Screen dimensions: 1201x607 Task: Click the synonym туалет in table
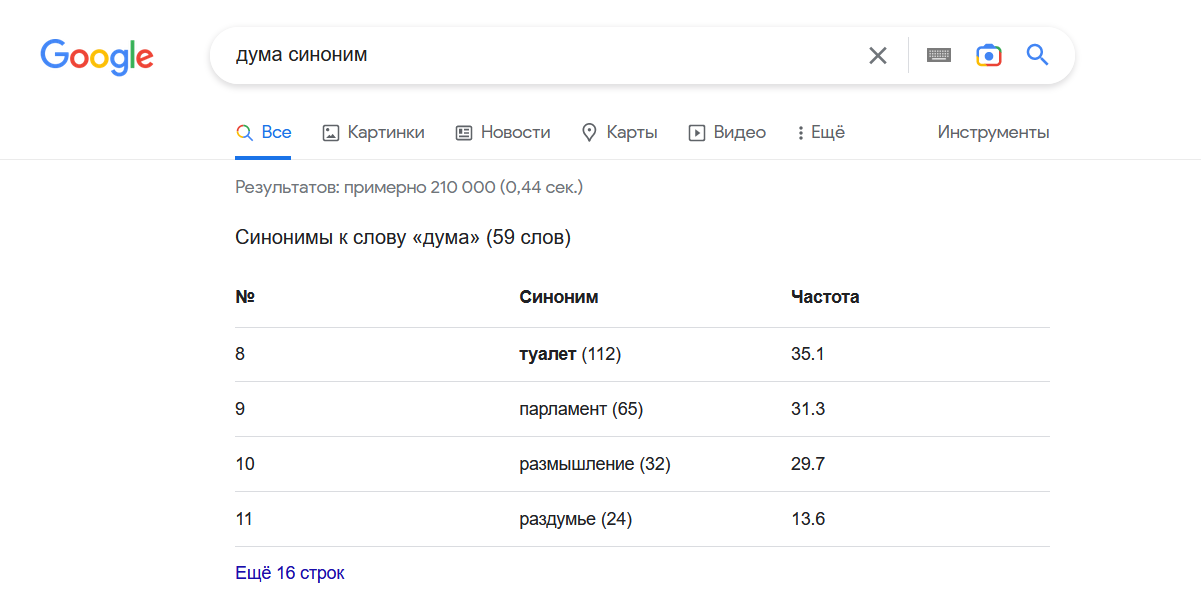pyautogui.click(x=548, y=354)
